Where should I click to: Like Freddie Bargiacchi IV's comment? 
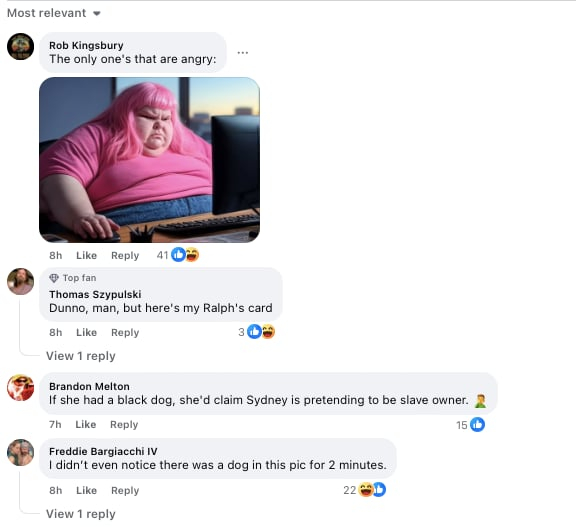click(86, 490)
